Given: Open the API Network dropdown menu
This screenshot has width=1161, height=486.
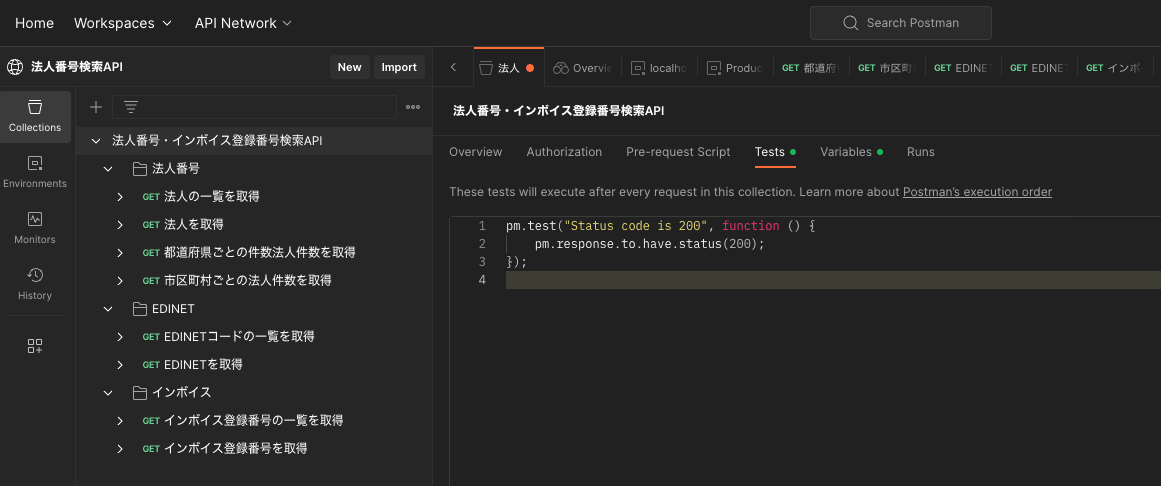Looking at the screenshot, I should (244, 23).
